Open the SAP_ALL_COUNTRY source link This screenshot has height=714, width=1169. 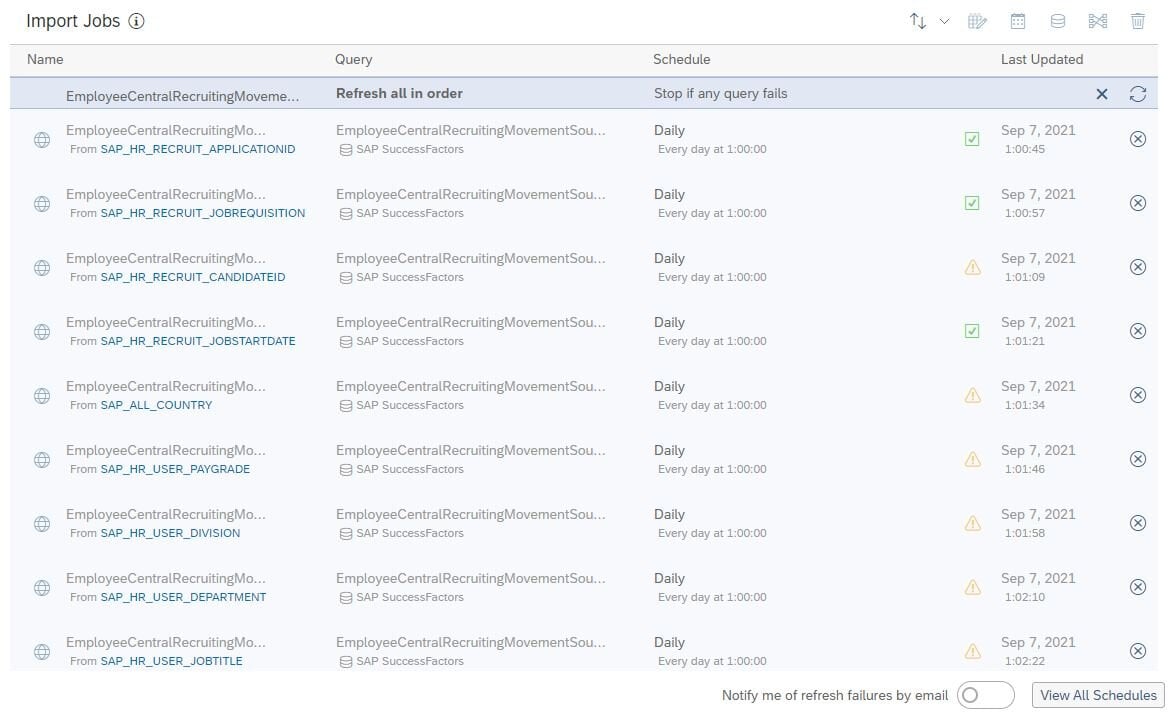[x=156, y=405]
